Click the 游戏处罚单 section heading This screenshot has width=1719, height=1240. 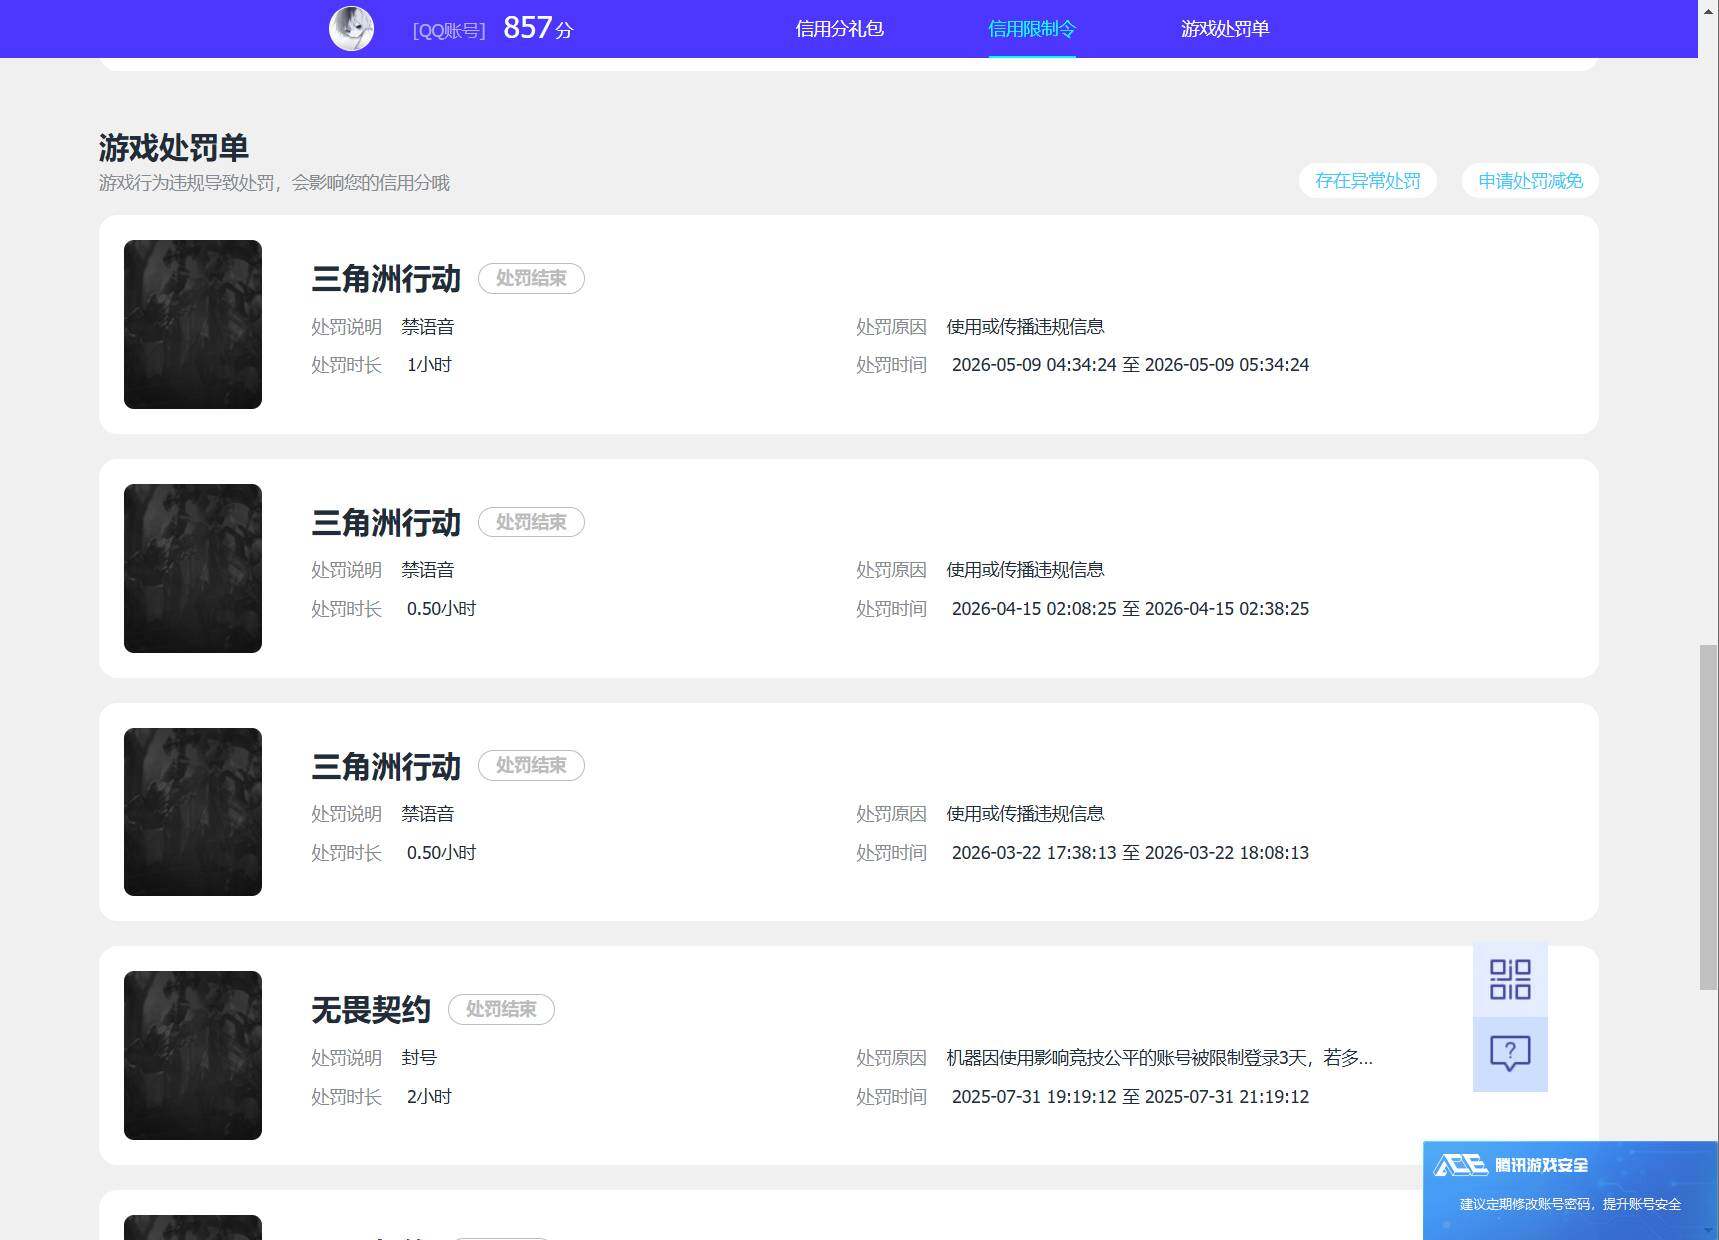(x=173, y=148)
